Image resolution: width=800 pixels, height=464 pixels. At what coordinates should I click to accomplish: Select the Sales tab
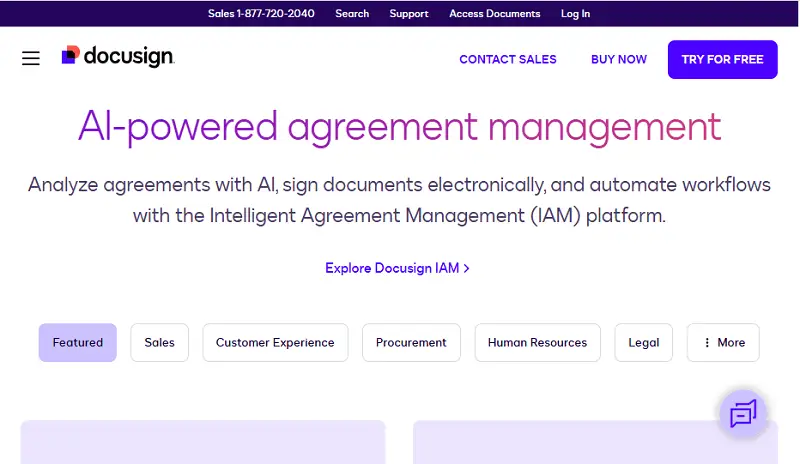(159, 343)
